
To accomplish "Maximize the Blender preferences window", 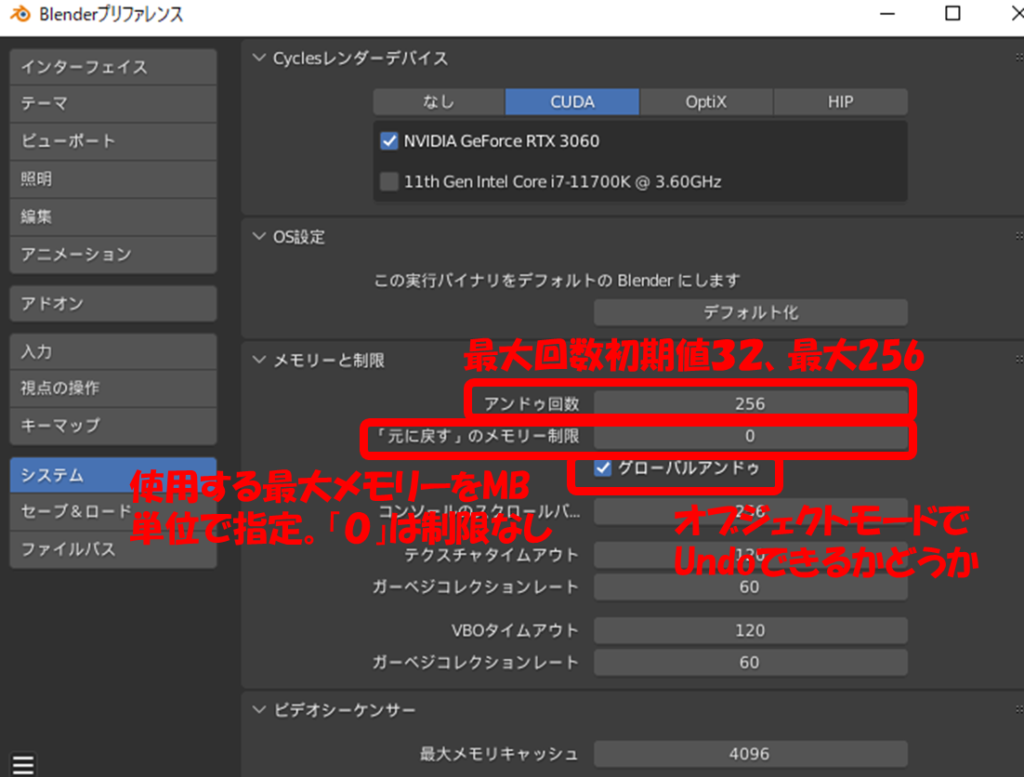I will pyautogui.click(x=953, y=14).
